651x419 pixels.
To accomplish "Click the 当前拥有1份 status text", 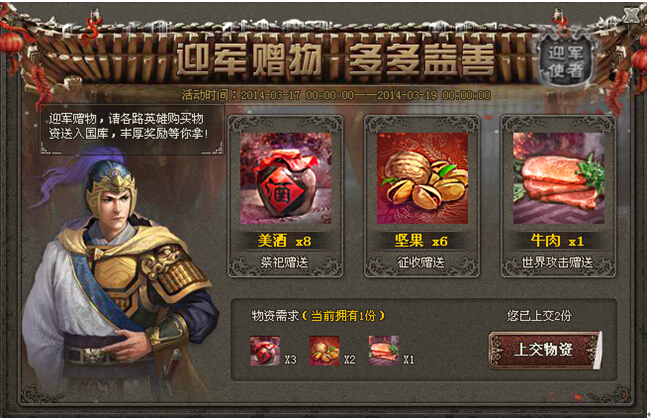I will (343, 316).
